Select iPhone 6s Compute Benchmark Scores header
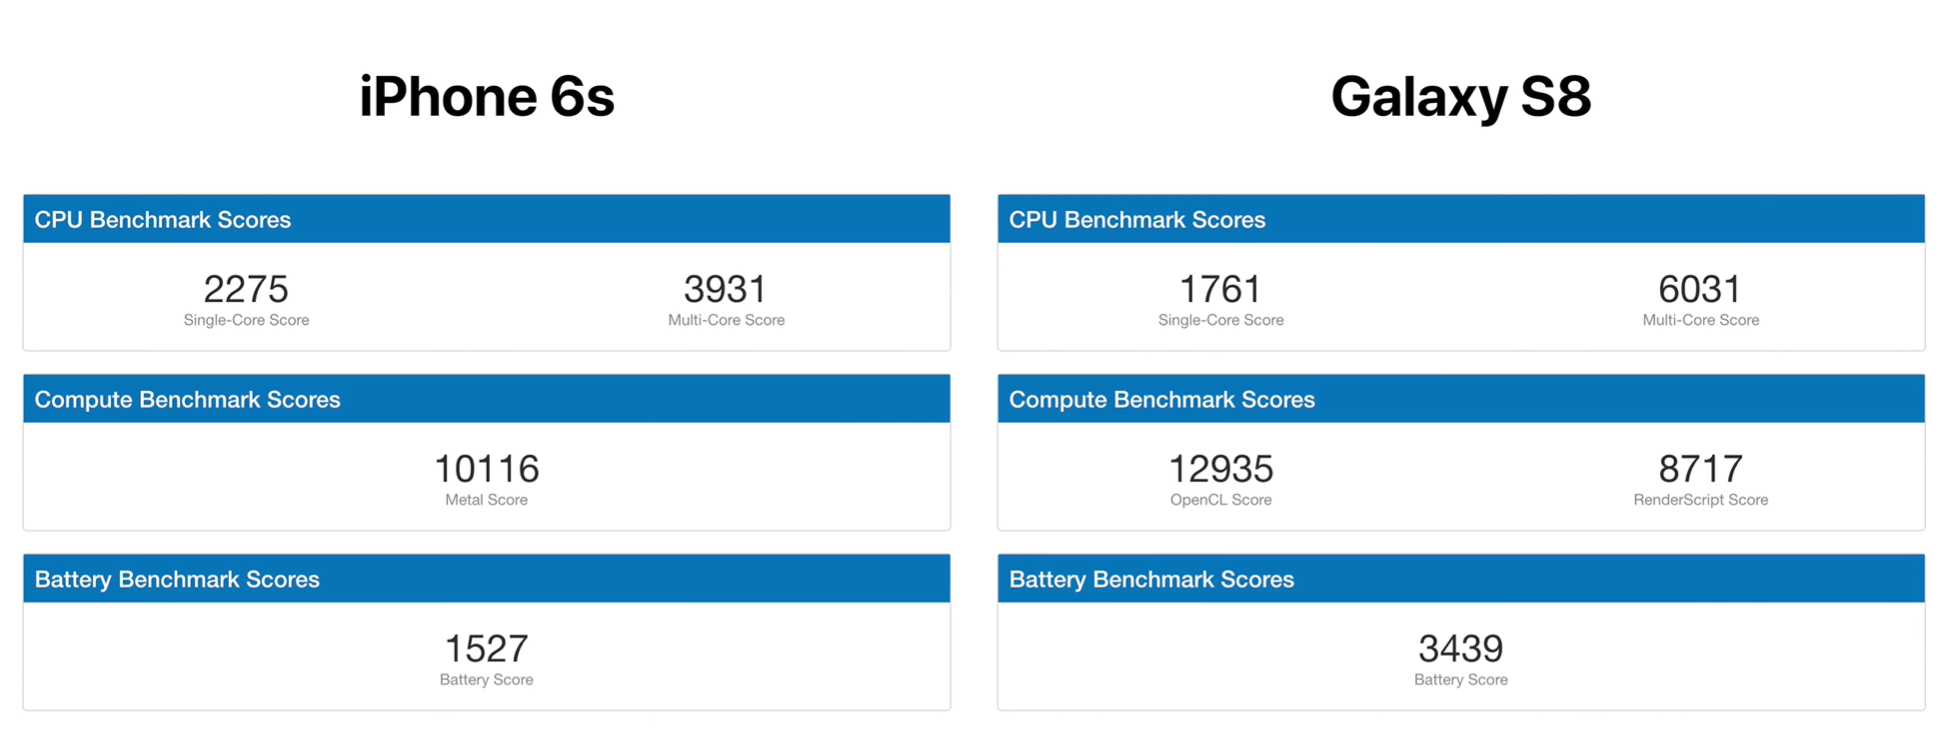 pos(487,399)
